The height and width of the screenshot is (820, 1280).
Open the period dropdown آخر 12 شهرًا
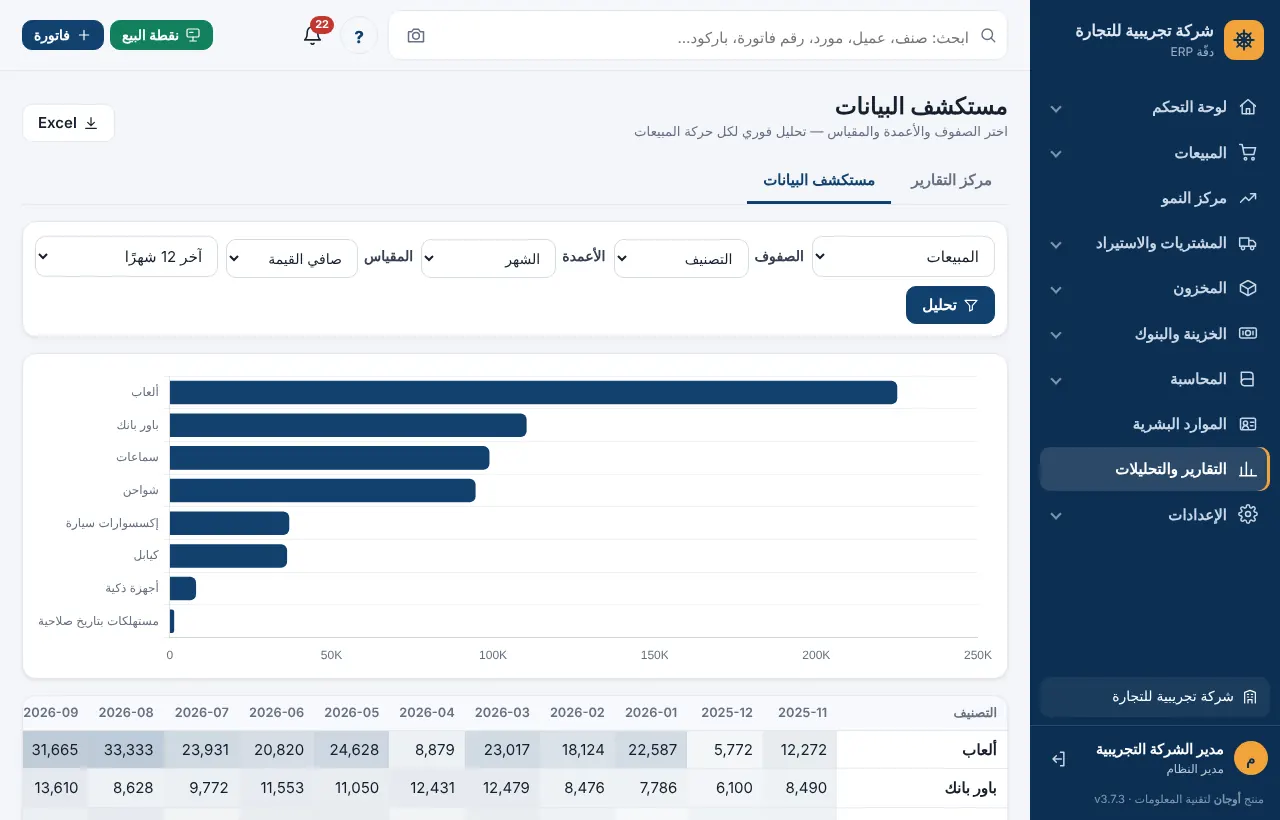coord(126,257)
